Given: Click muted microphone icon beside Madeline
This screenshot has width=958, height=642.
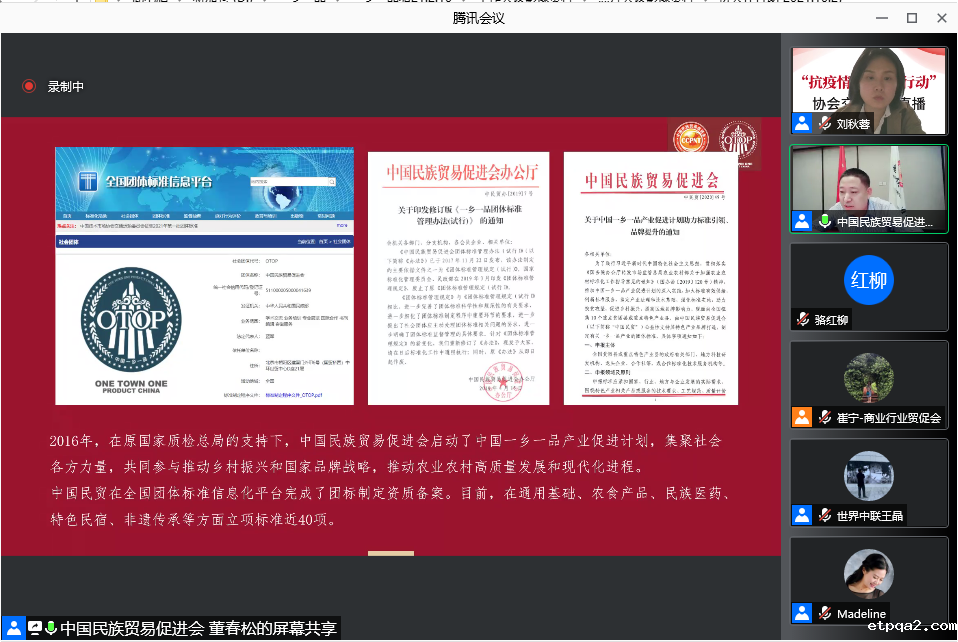Looking at the screenshot, I should coord(825,613).
